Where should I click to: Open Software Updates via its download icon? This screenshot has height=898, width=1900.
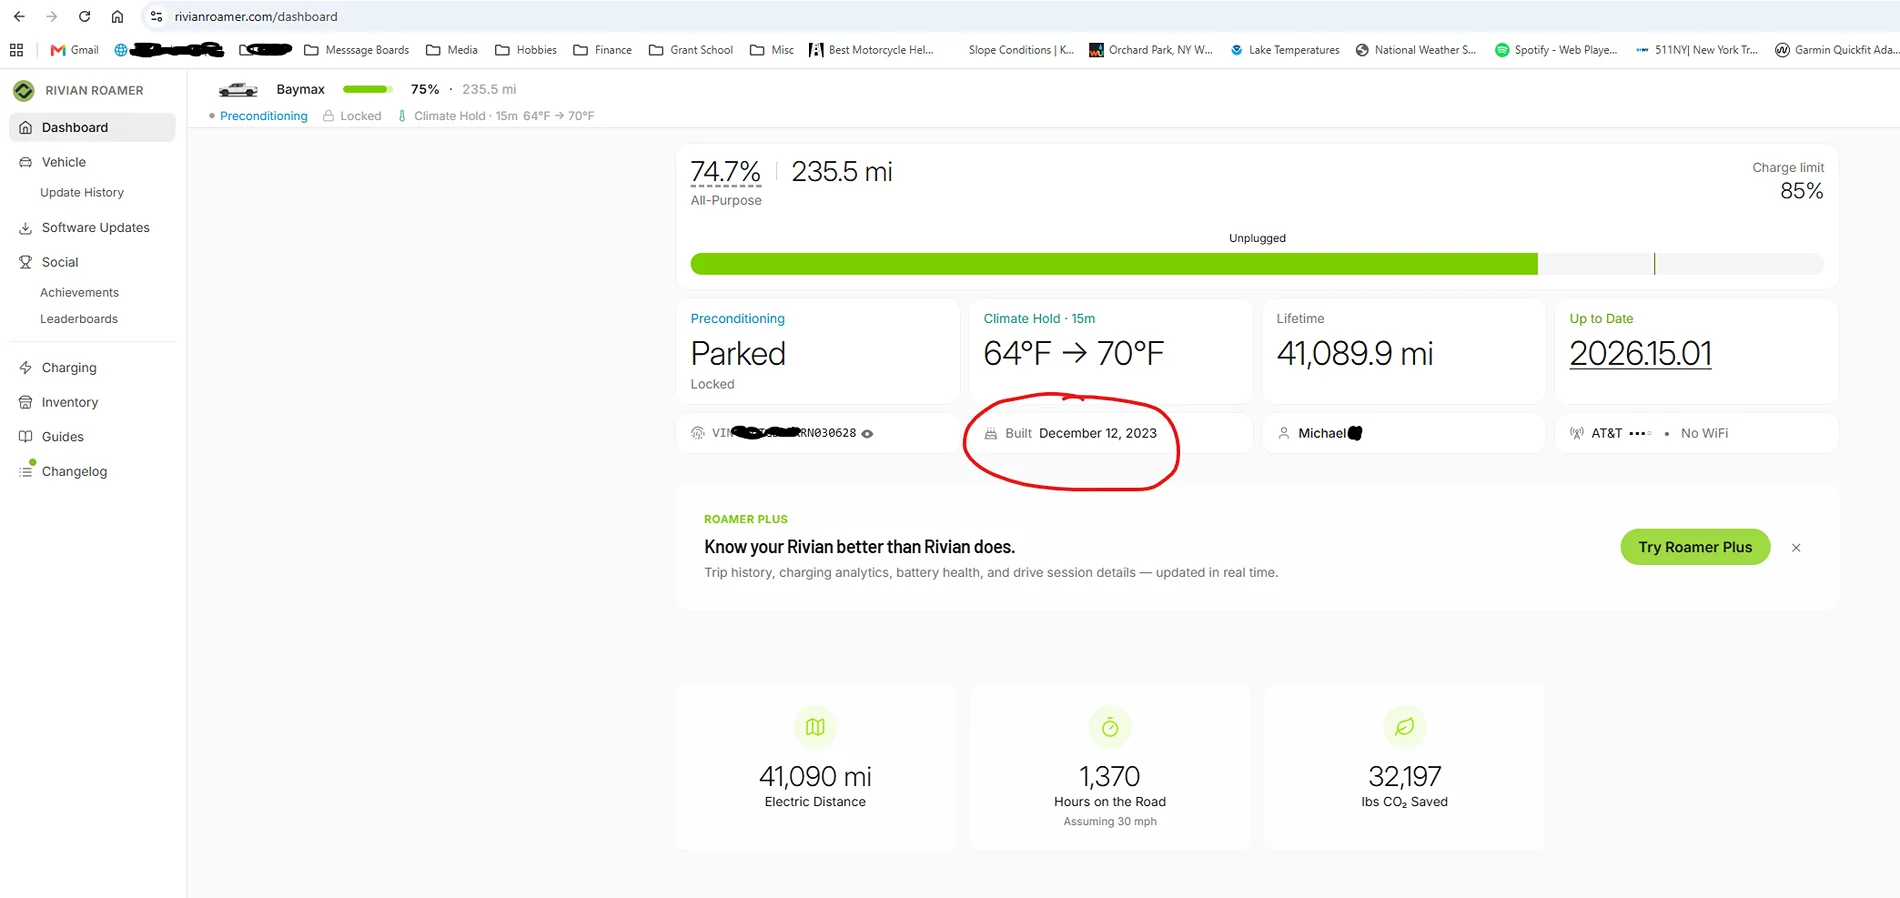26,228
